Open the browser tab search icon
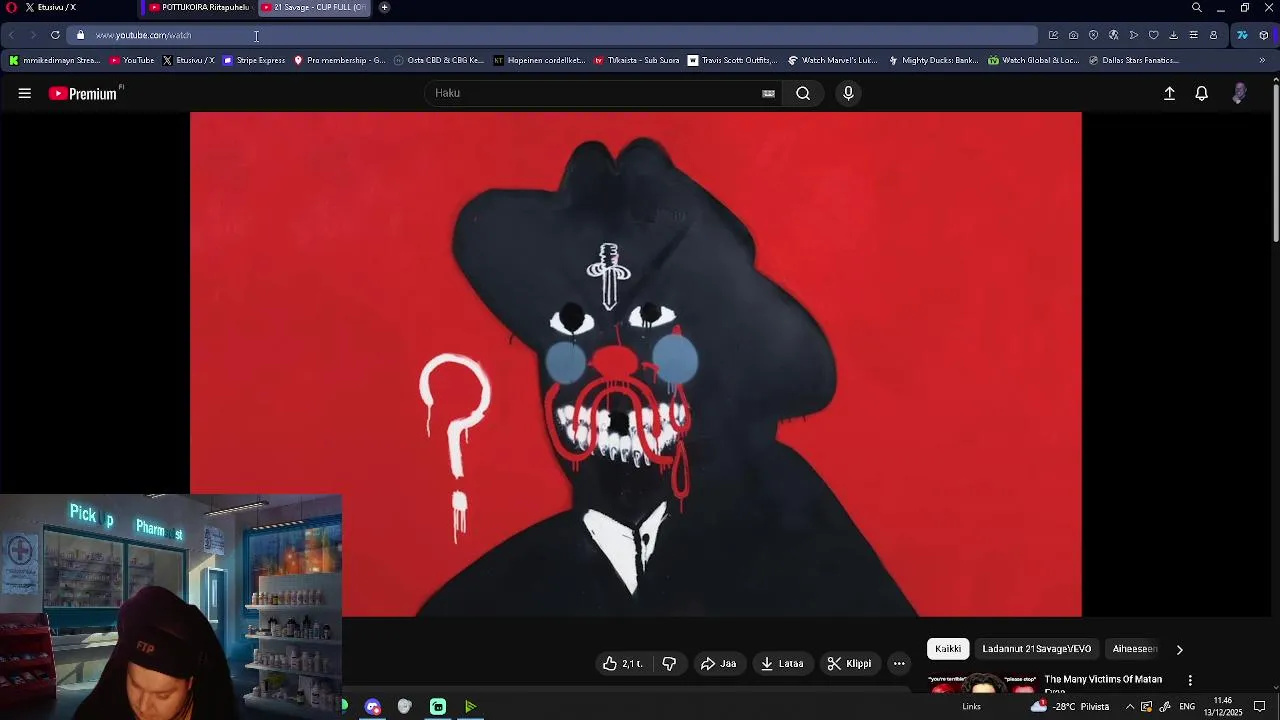This screenshot has height=720, width=1280. (1196, 7)
